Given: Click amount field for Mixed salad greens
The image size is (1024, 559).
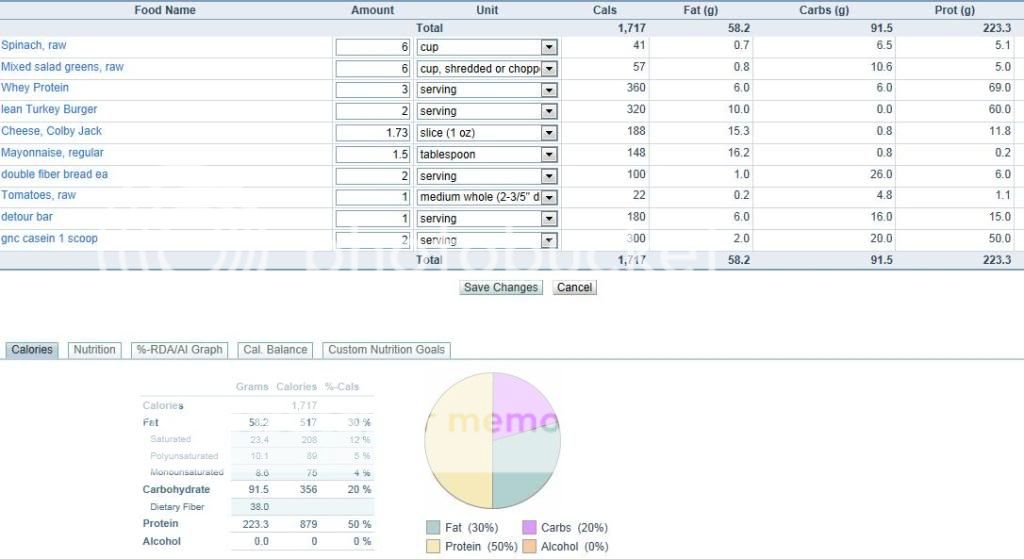Looking at the screenshot, I should pyautogui.click(x=373, y=69).
